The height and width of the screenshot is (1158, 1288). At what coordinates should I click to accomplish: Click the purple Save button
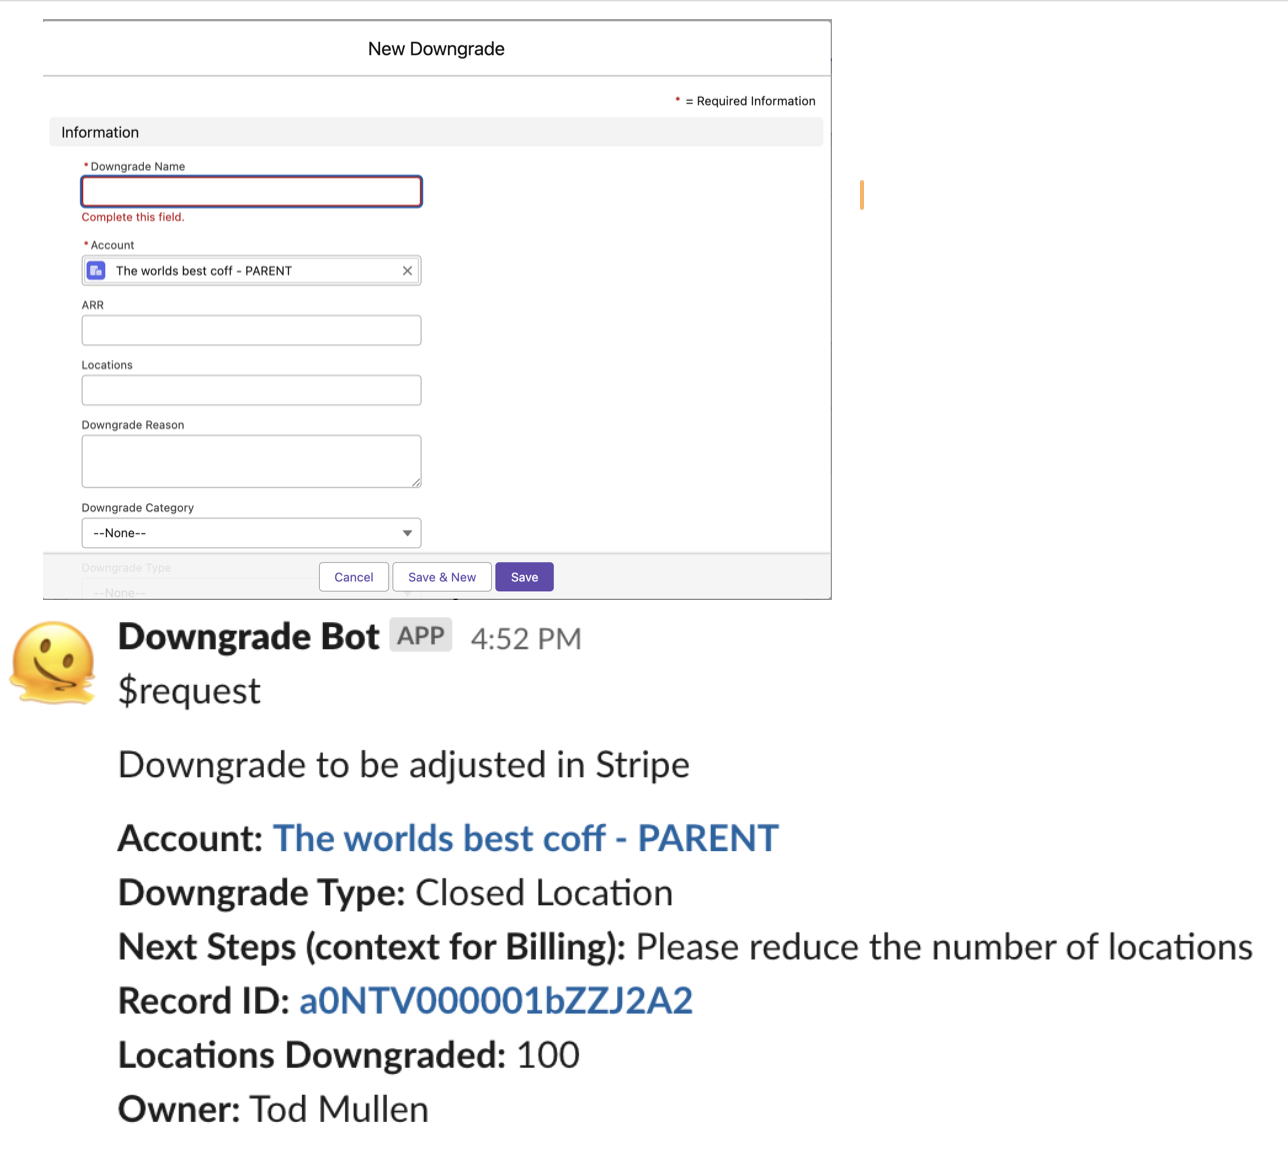[524, 577]
